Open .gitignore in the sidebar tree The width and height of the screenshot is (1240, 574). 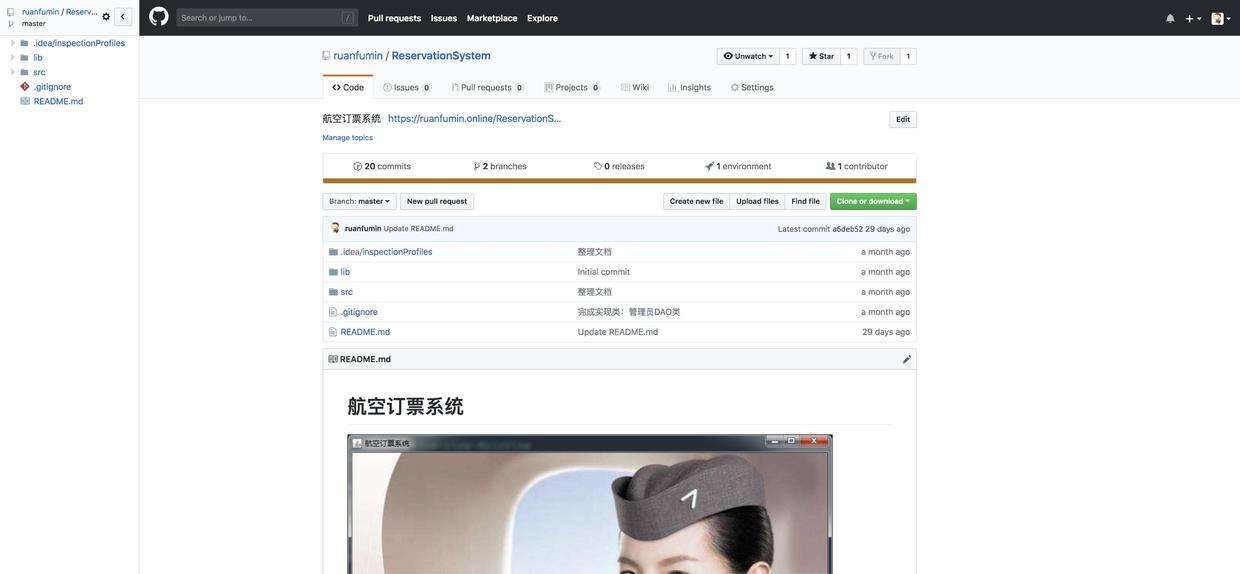[52, 87]
